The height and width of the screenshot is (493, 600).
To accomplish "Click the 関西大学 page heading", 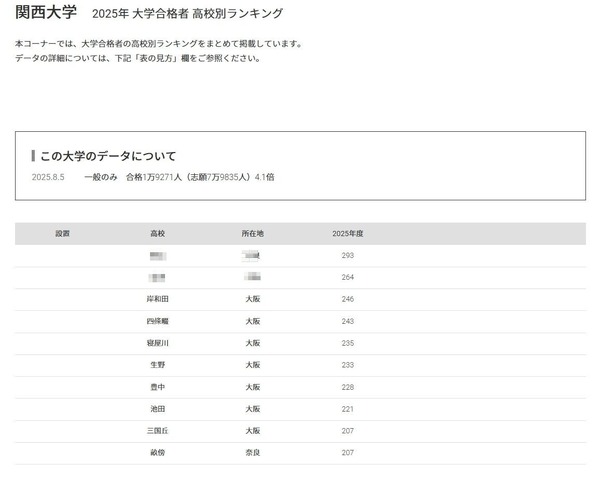I will 46,12.
